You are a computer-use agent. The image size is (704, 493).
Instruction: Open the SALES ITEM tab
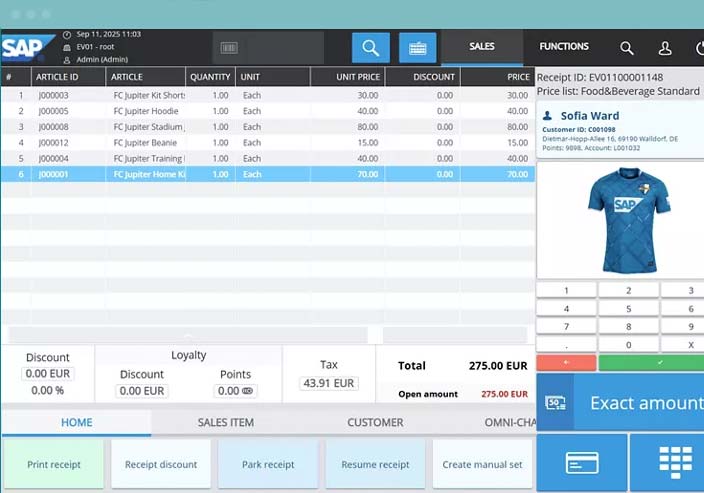coord(226,423)
